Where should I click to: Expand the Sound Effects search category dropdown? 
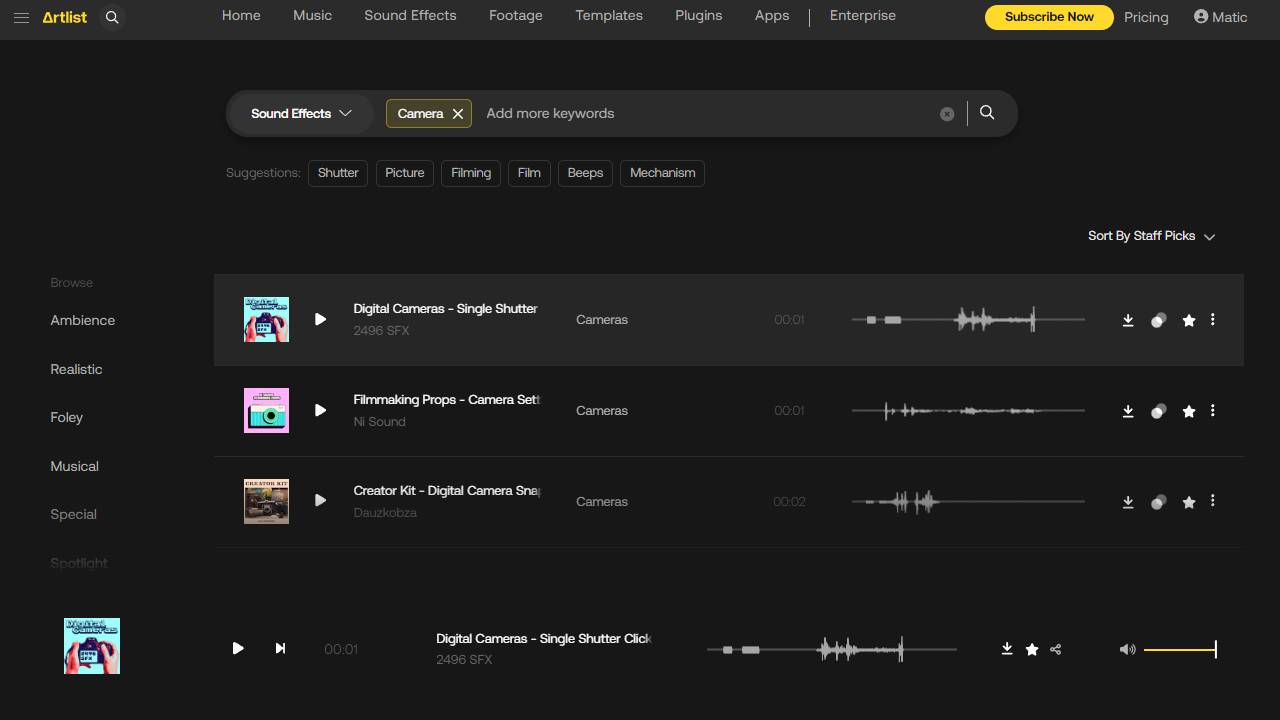(301, 113)
